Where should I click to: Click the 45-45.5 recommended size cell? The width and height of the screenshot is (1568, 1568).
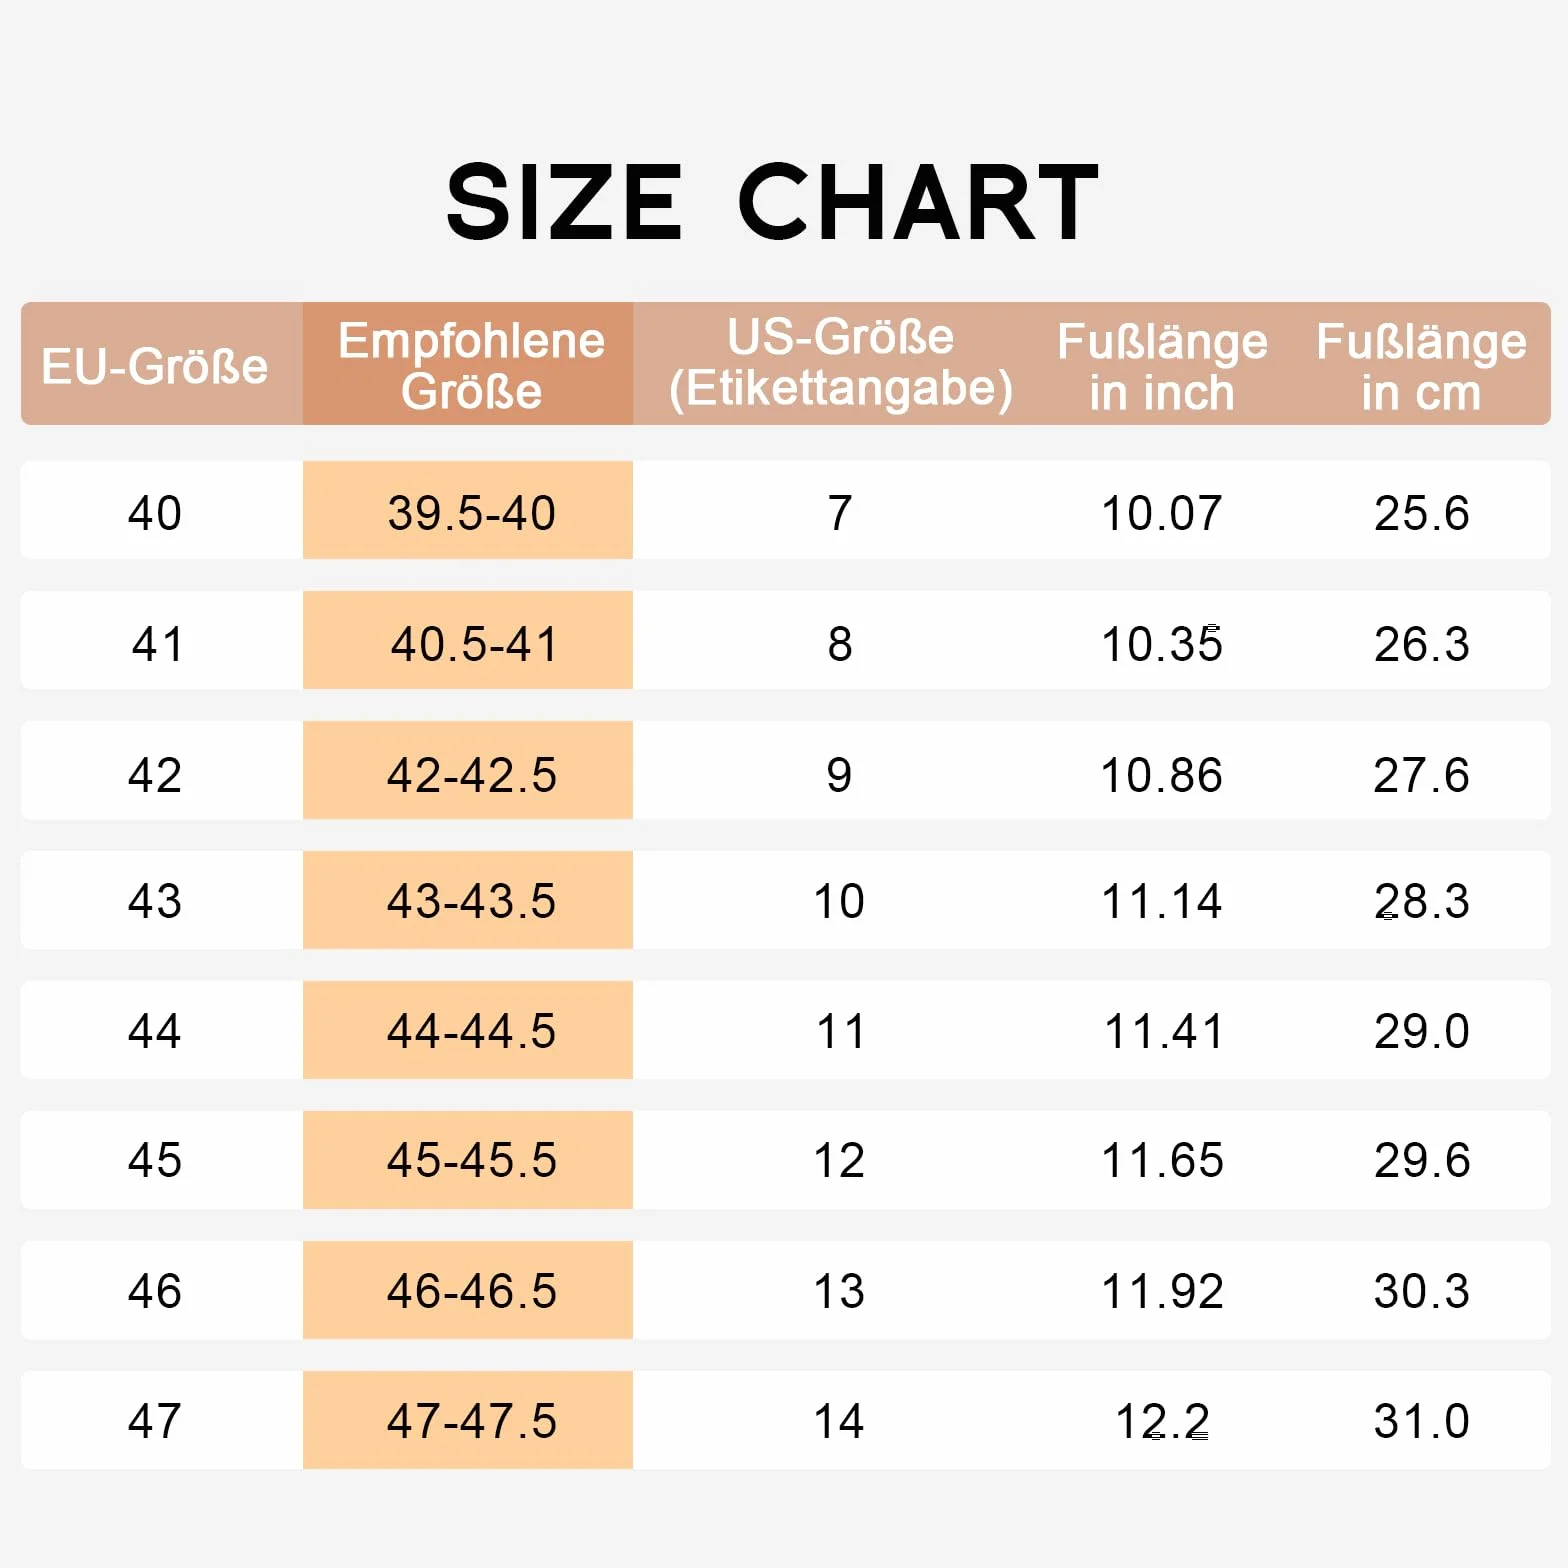[x=468, y=1160]
